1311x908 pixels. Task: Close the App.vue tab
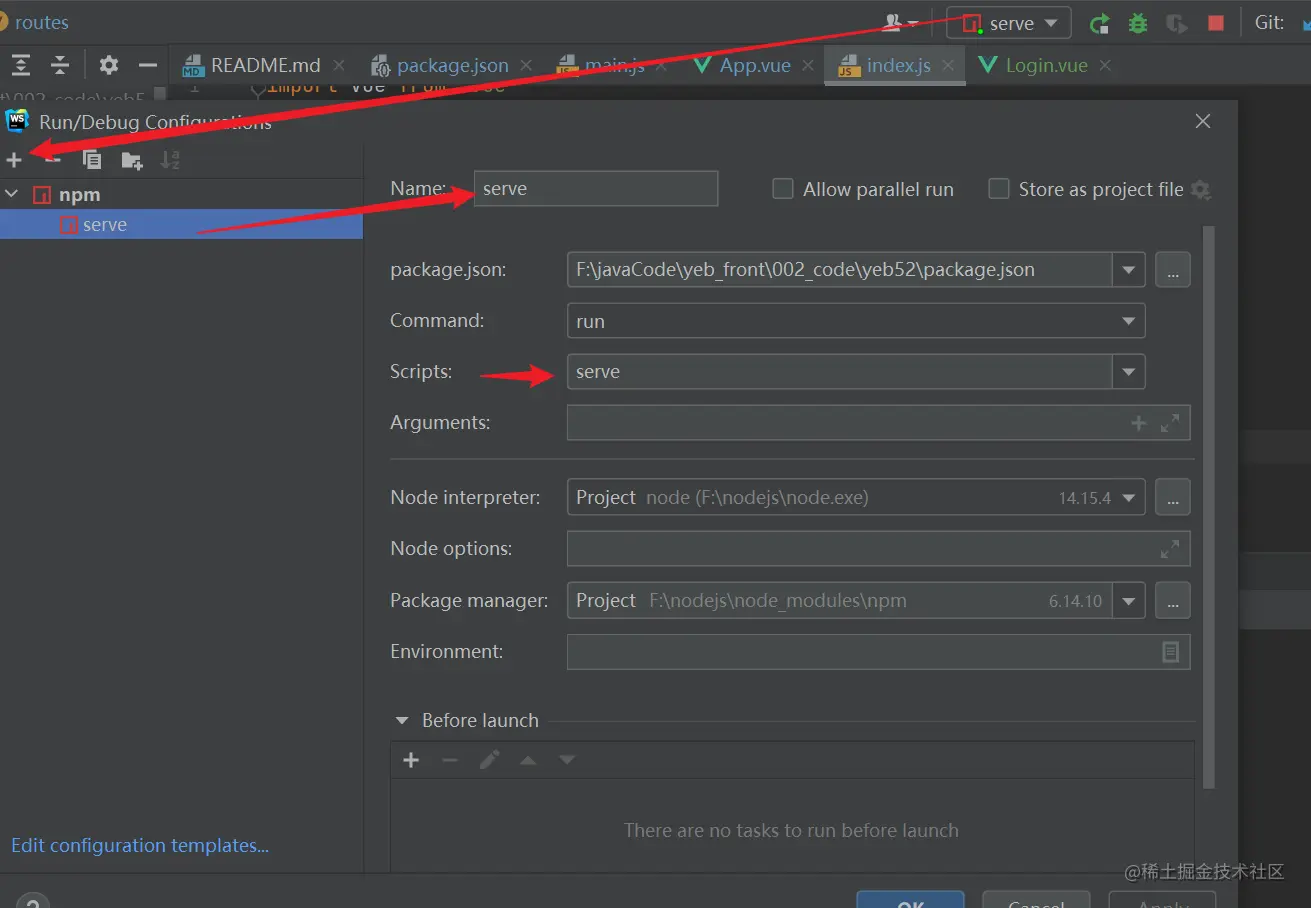(x=808, y=65)
